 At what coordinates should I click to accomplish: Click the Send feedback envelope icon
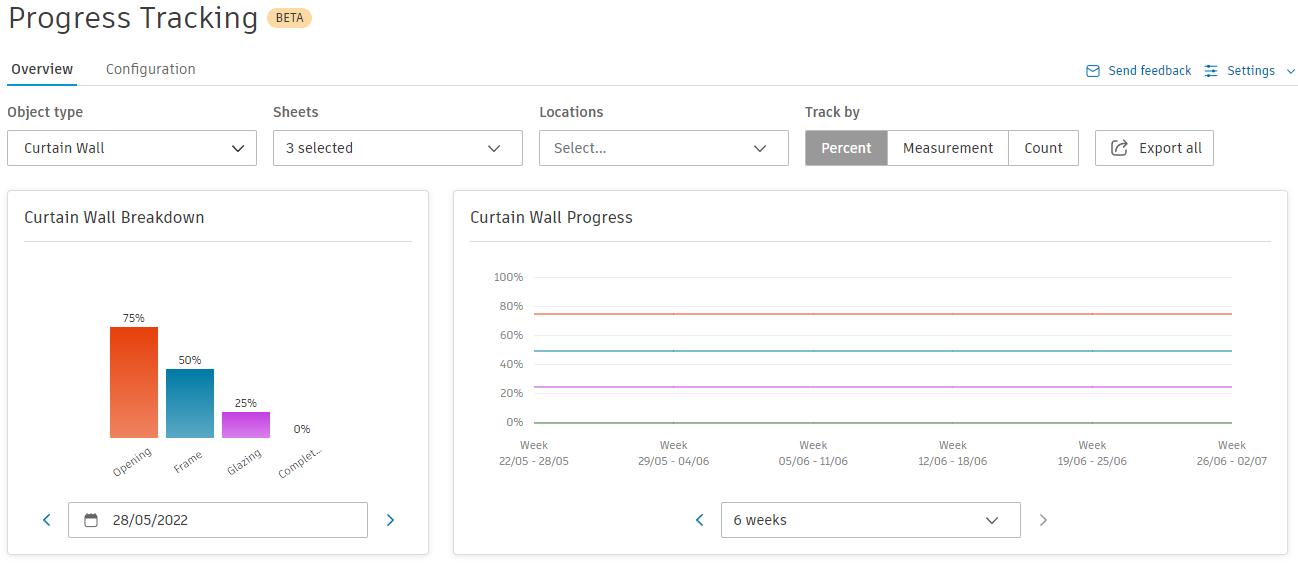pyautogui.click(x=1093, y=71)
